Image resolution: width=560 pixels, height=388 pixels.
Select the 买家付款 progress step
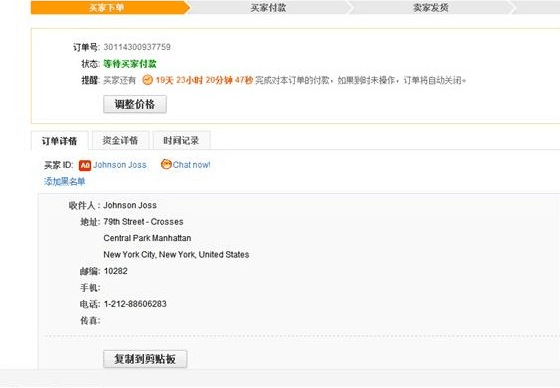point(268,8)
